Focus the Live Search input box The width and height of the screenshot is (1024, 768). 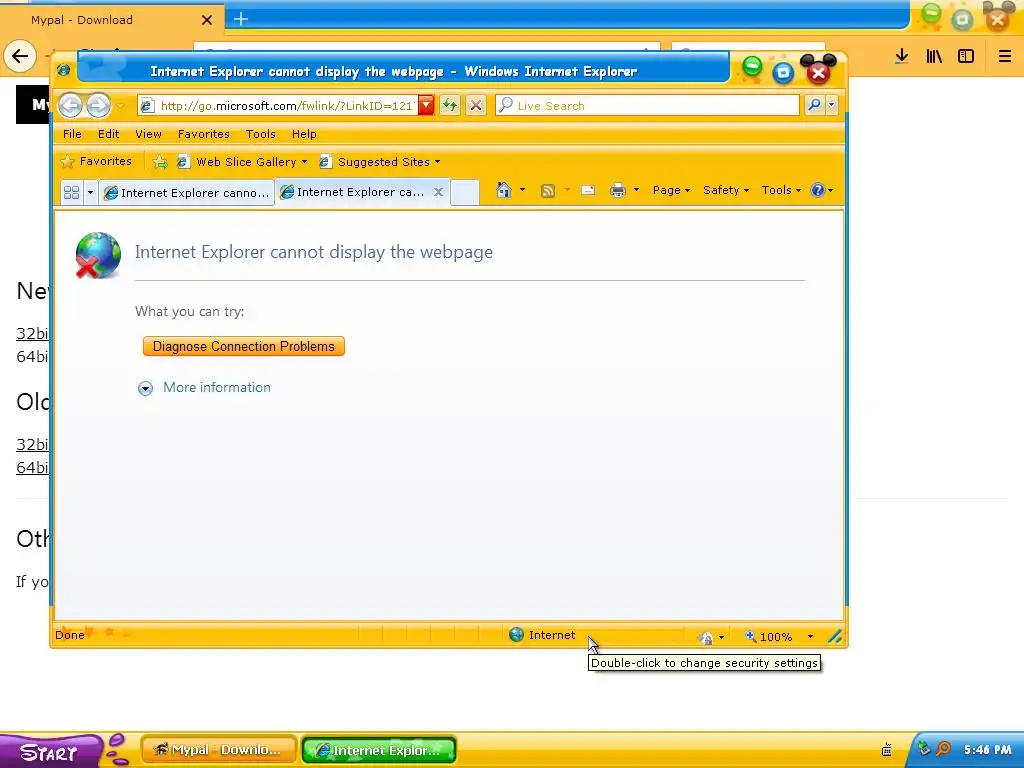647,105
